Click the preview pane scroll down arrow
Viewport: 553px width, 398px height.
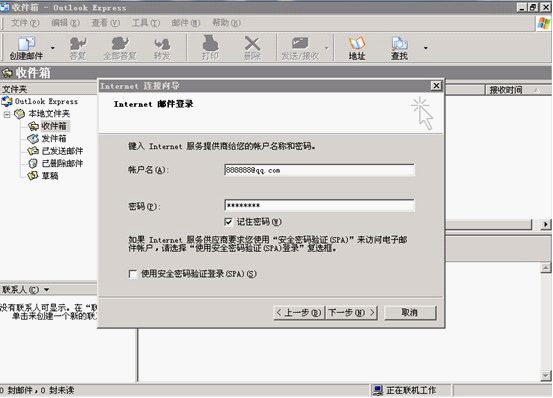[546, 376]
